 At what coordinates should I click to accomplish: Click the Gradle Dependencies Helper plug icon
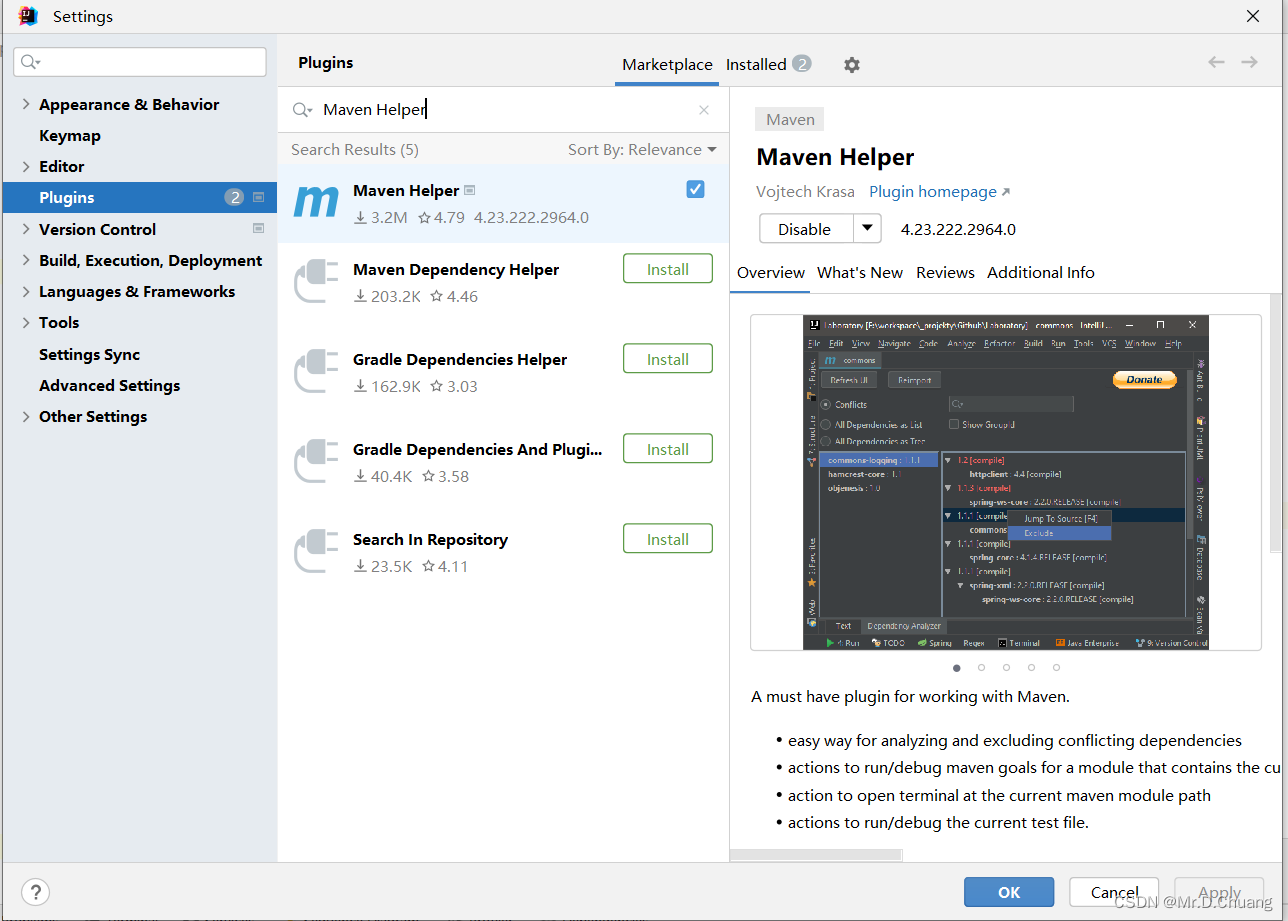[x=316, y=371]
